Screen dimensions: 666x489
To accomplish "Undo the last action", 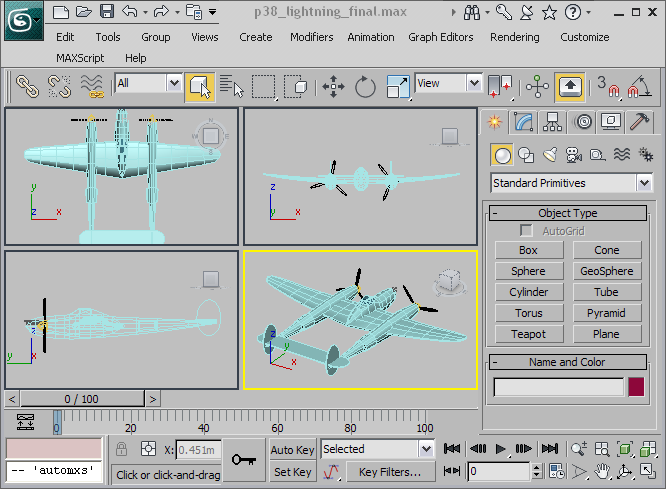I will click(x=130, y=11).
